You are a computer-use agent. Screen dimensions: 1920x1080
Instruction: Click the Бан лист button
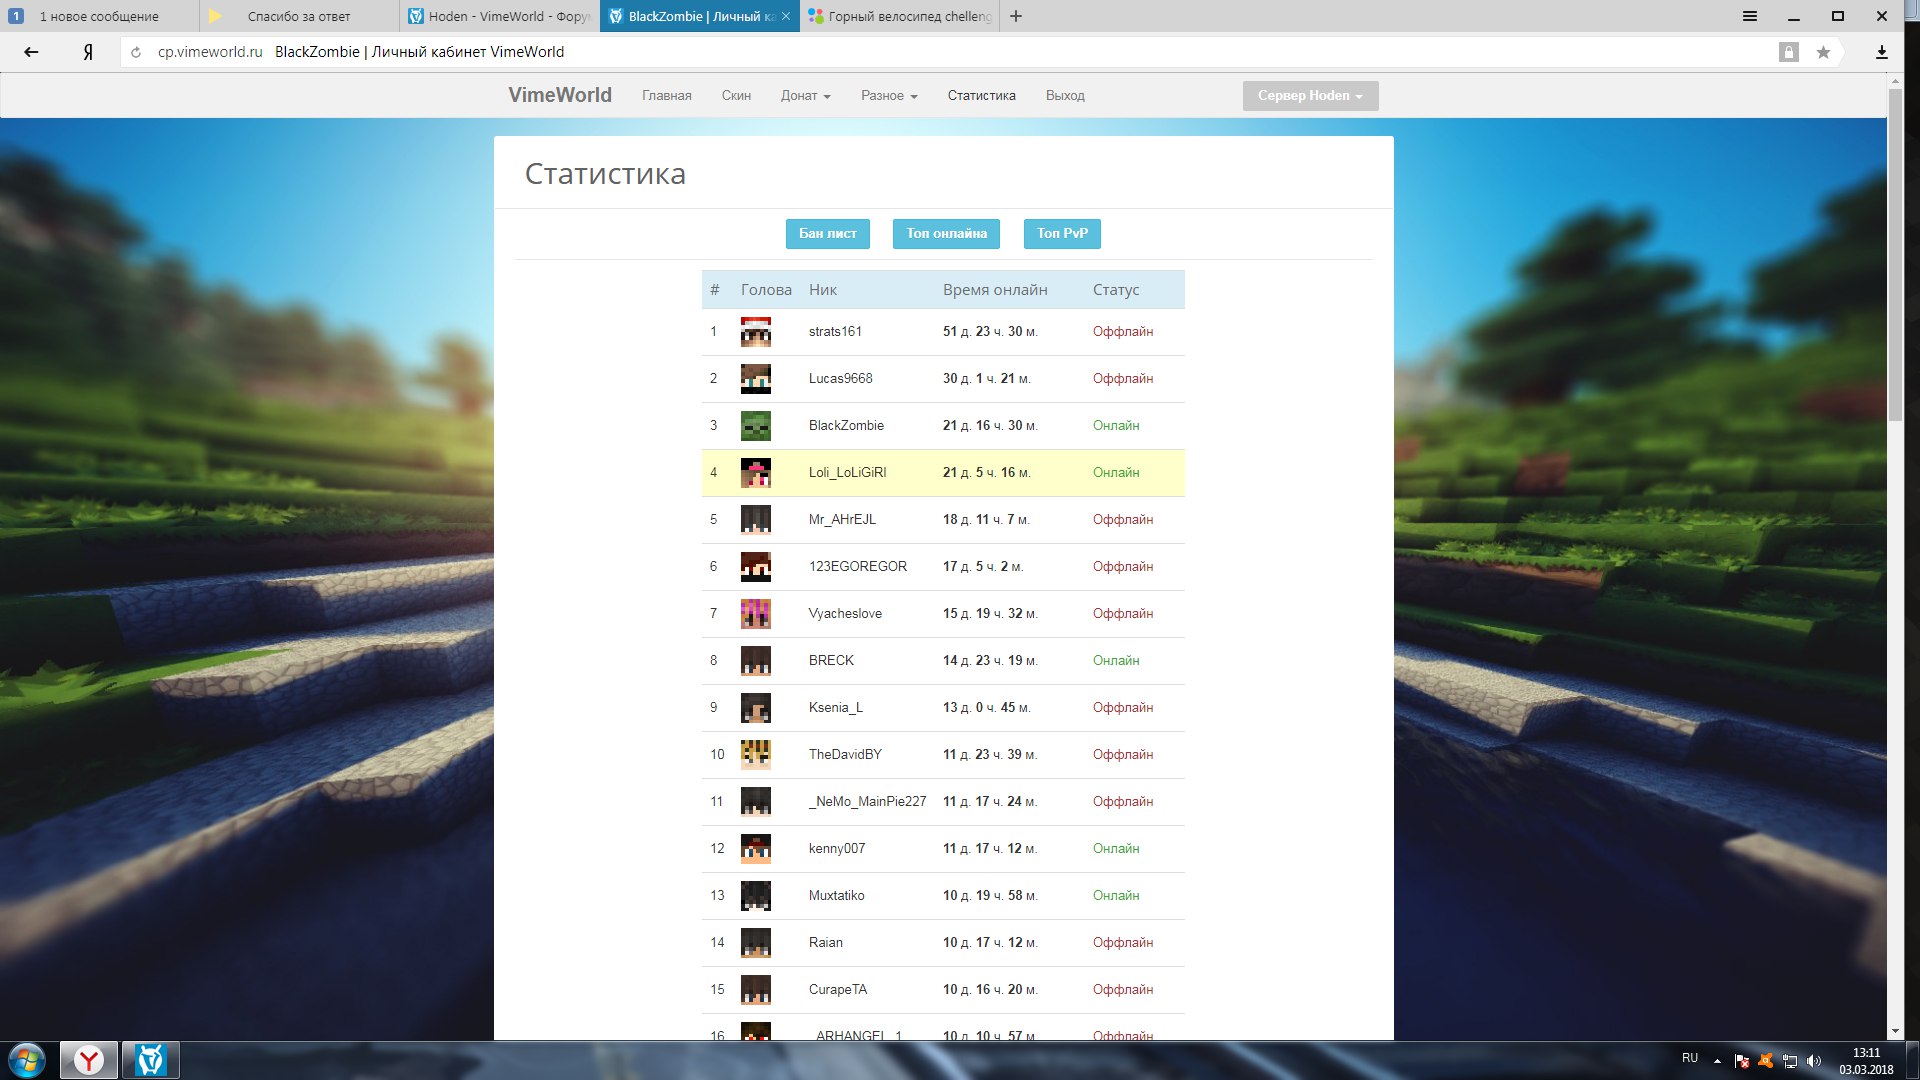(827, 233)
